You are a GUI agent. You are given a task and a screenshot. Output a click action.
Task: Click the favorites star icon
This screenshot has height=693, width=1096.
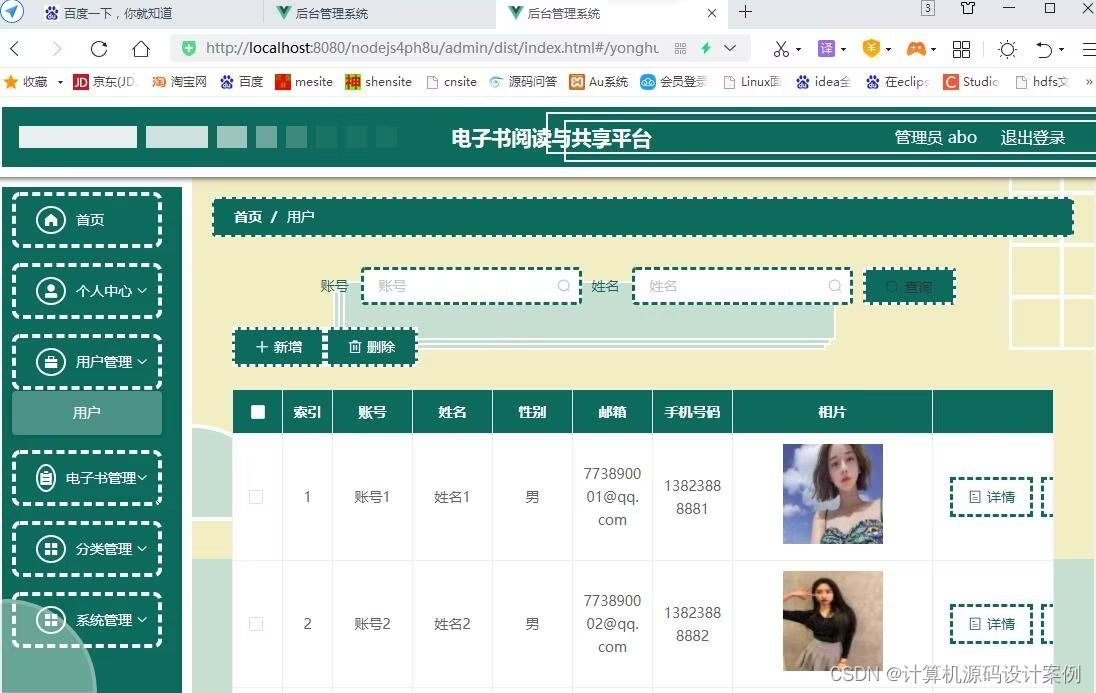[x=10, y=82]
